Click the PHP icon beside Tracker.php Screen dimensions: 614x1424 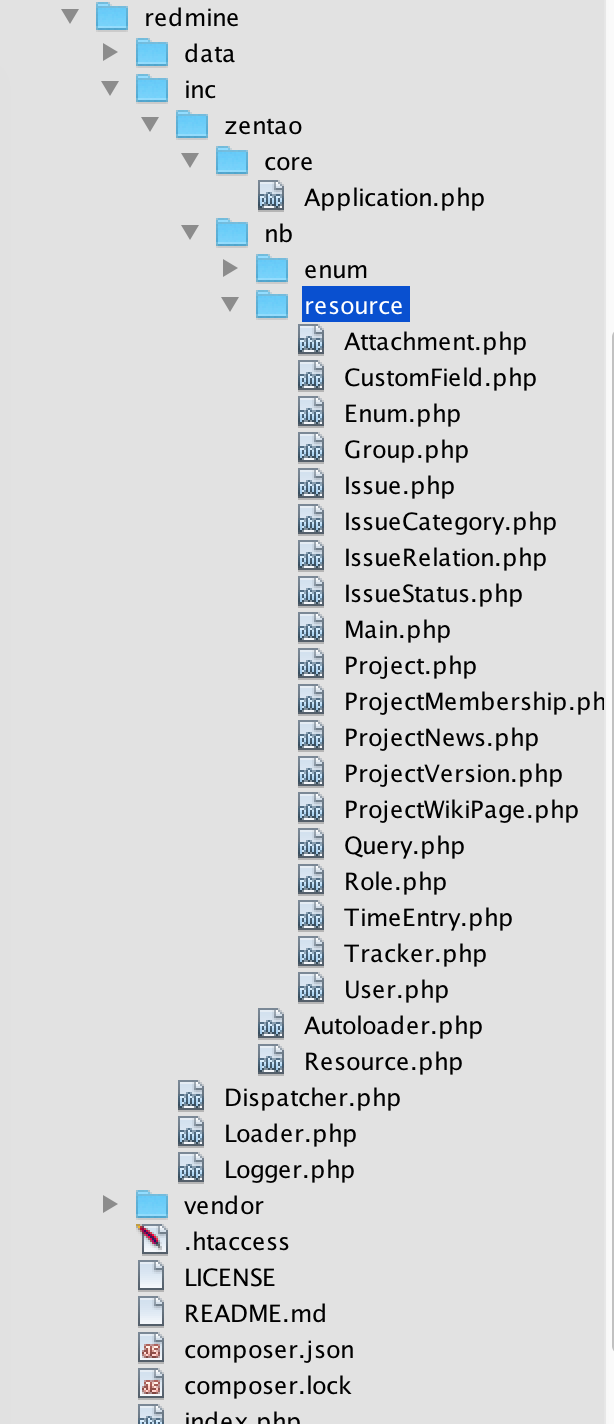click(x=310, y=953)
